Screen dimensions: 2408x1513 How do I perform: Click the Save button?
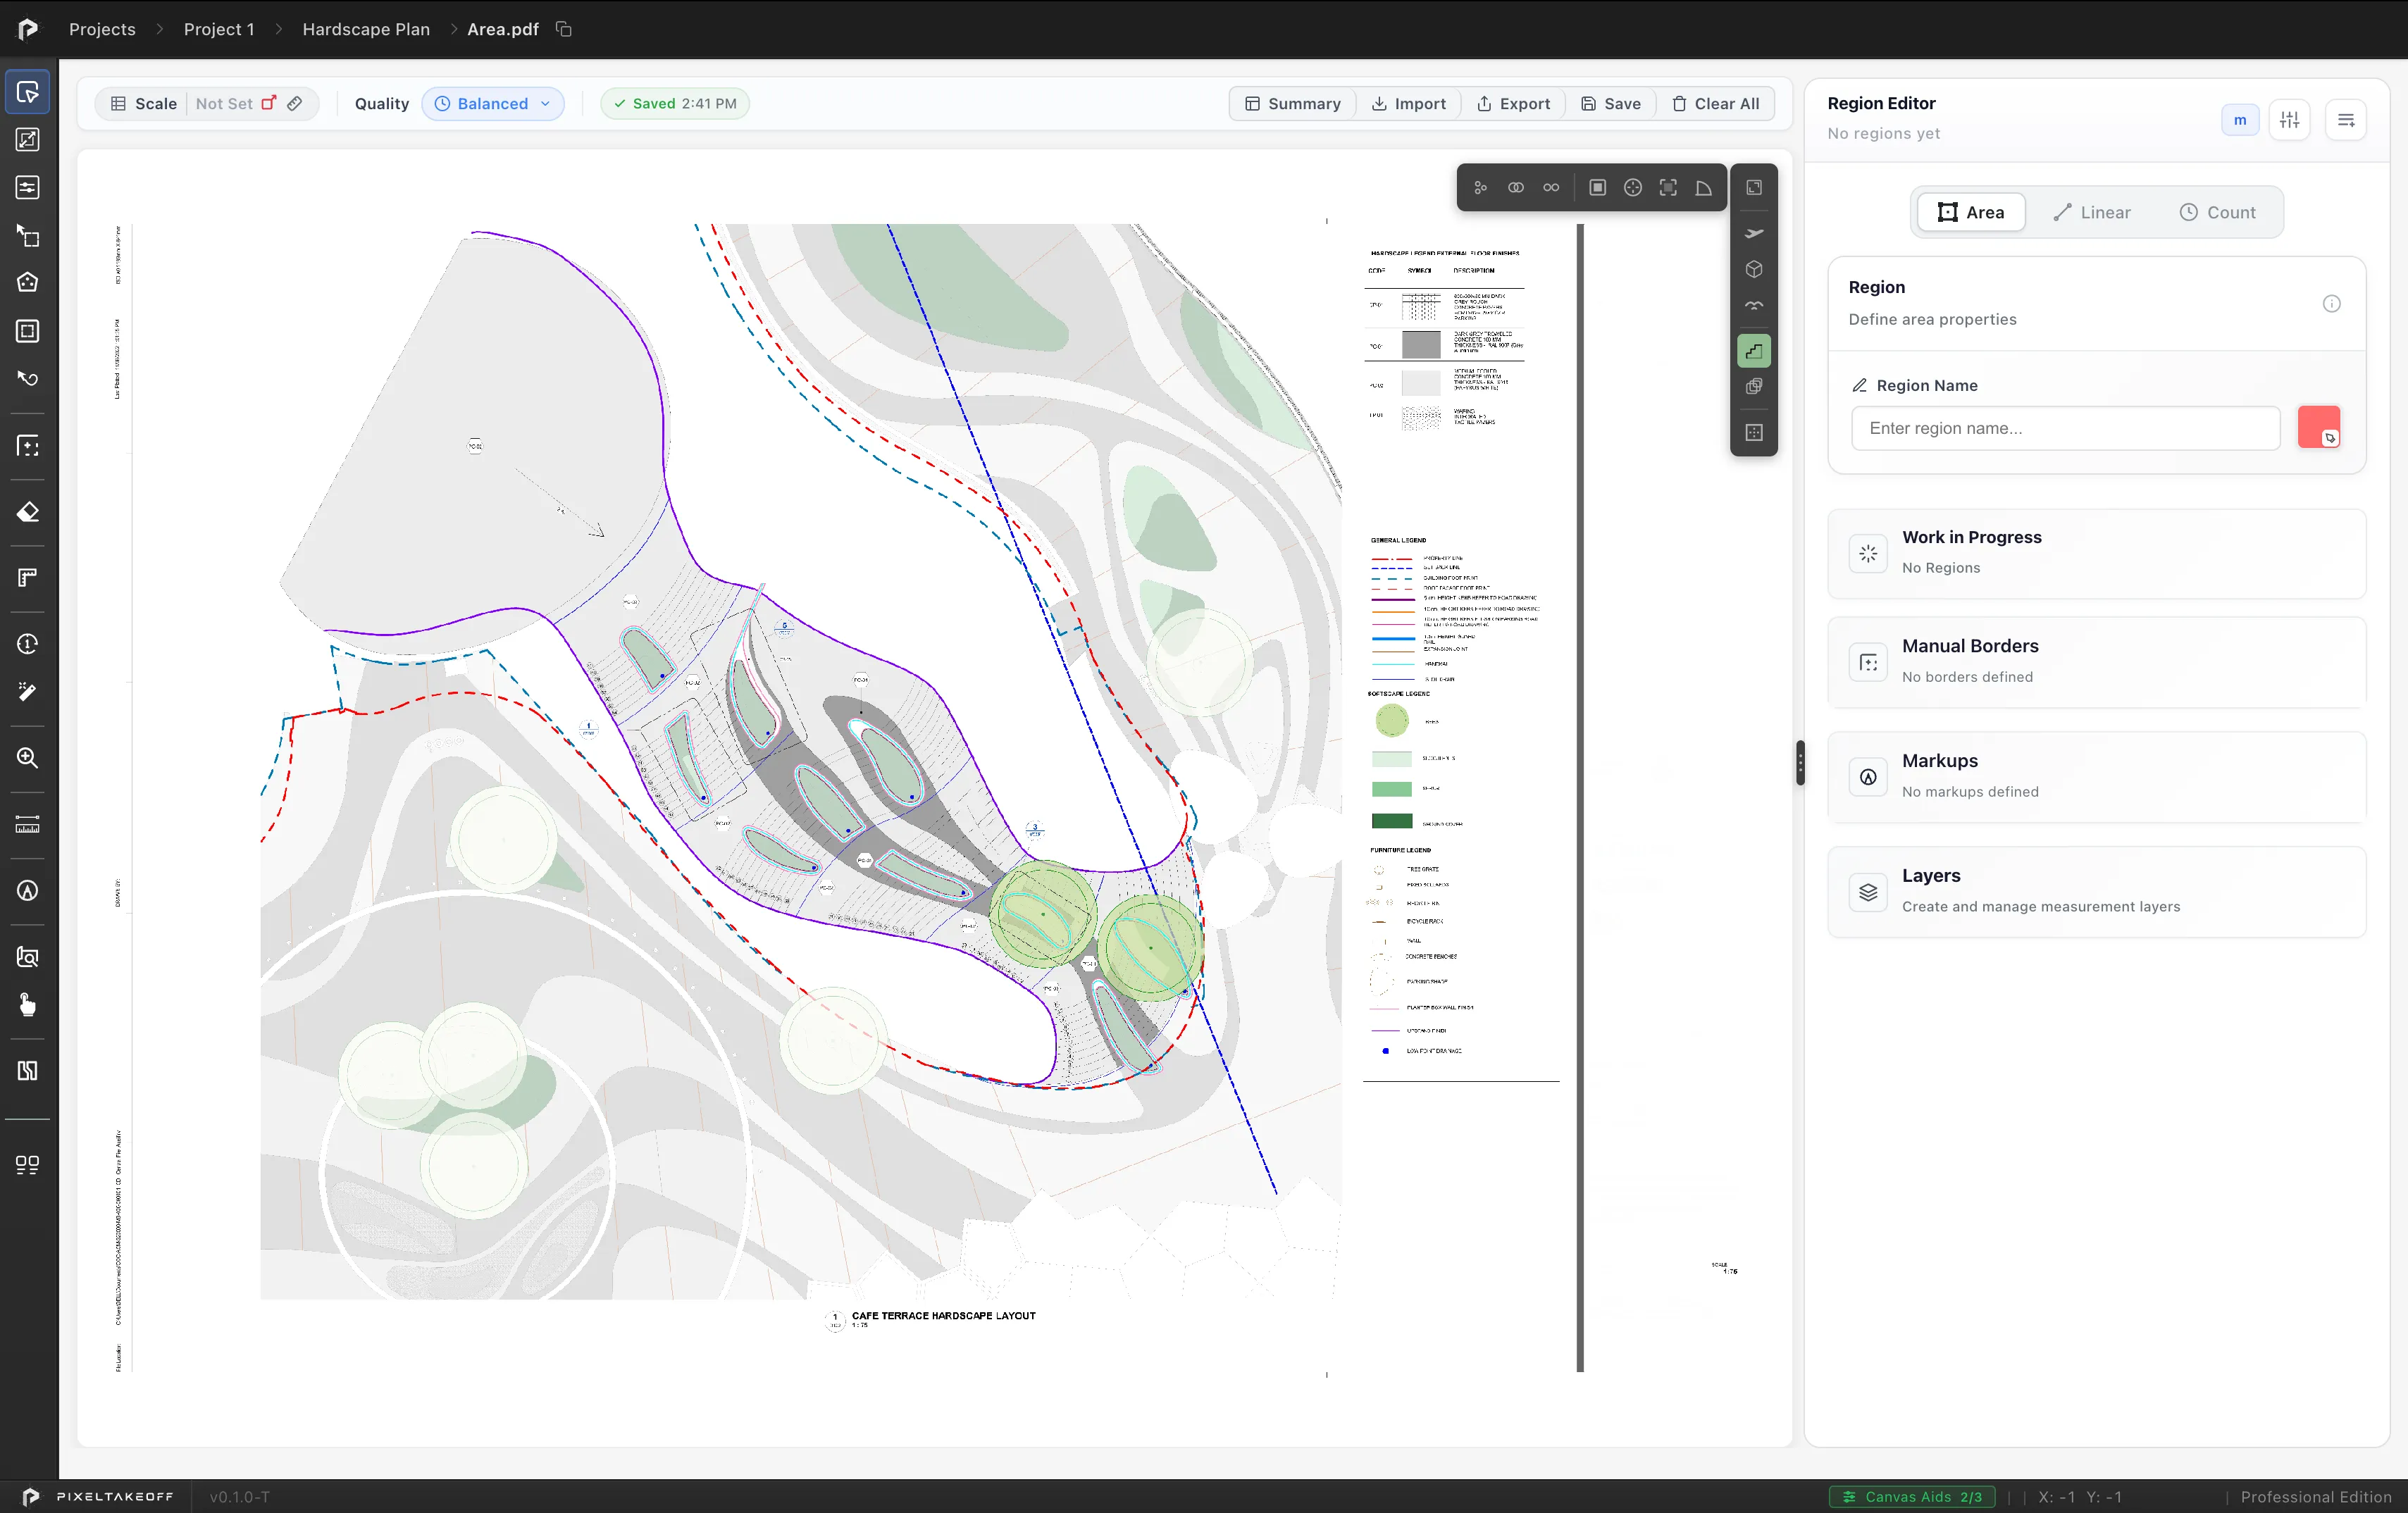click(x=1611, y=104)
